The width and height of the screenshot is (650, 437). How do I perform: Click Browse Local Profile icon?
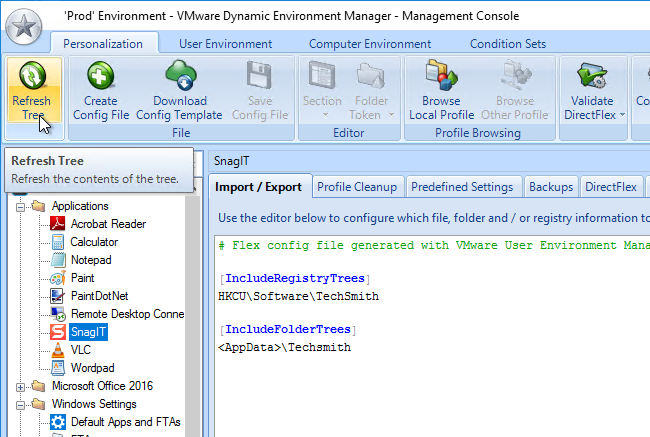(x=441, y=75)
